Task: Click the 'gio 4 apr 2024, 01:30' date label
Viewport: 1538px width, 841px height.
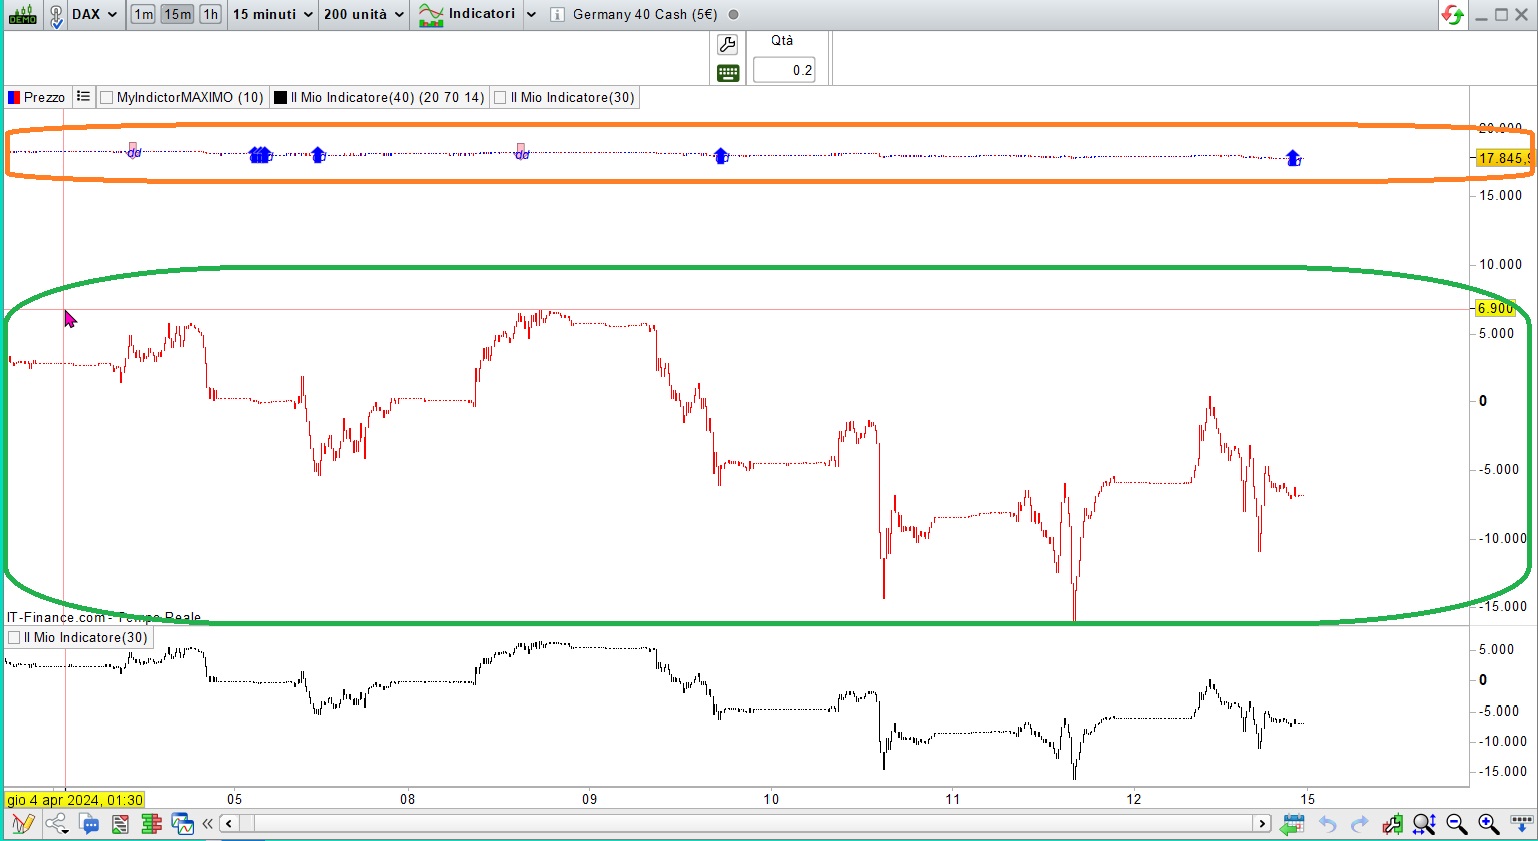Action: [75, 800]
